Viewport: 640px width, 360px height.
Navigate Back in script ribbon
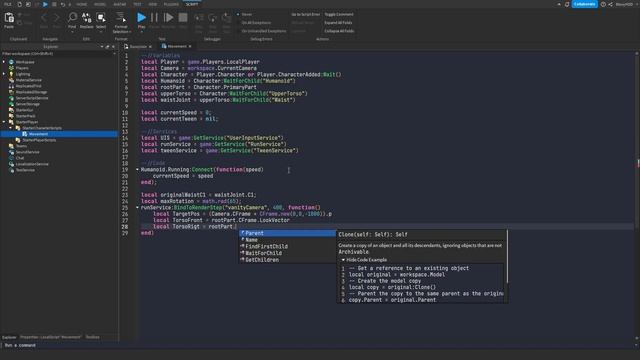click(44, 18)
